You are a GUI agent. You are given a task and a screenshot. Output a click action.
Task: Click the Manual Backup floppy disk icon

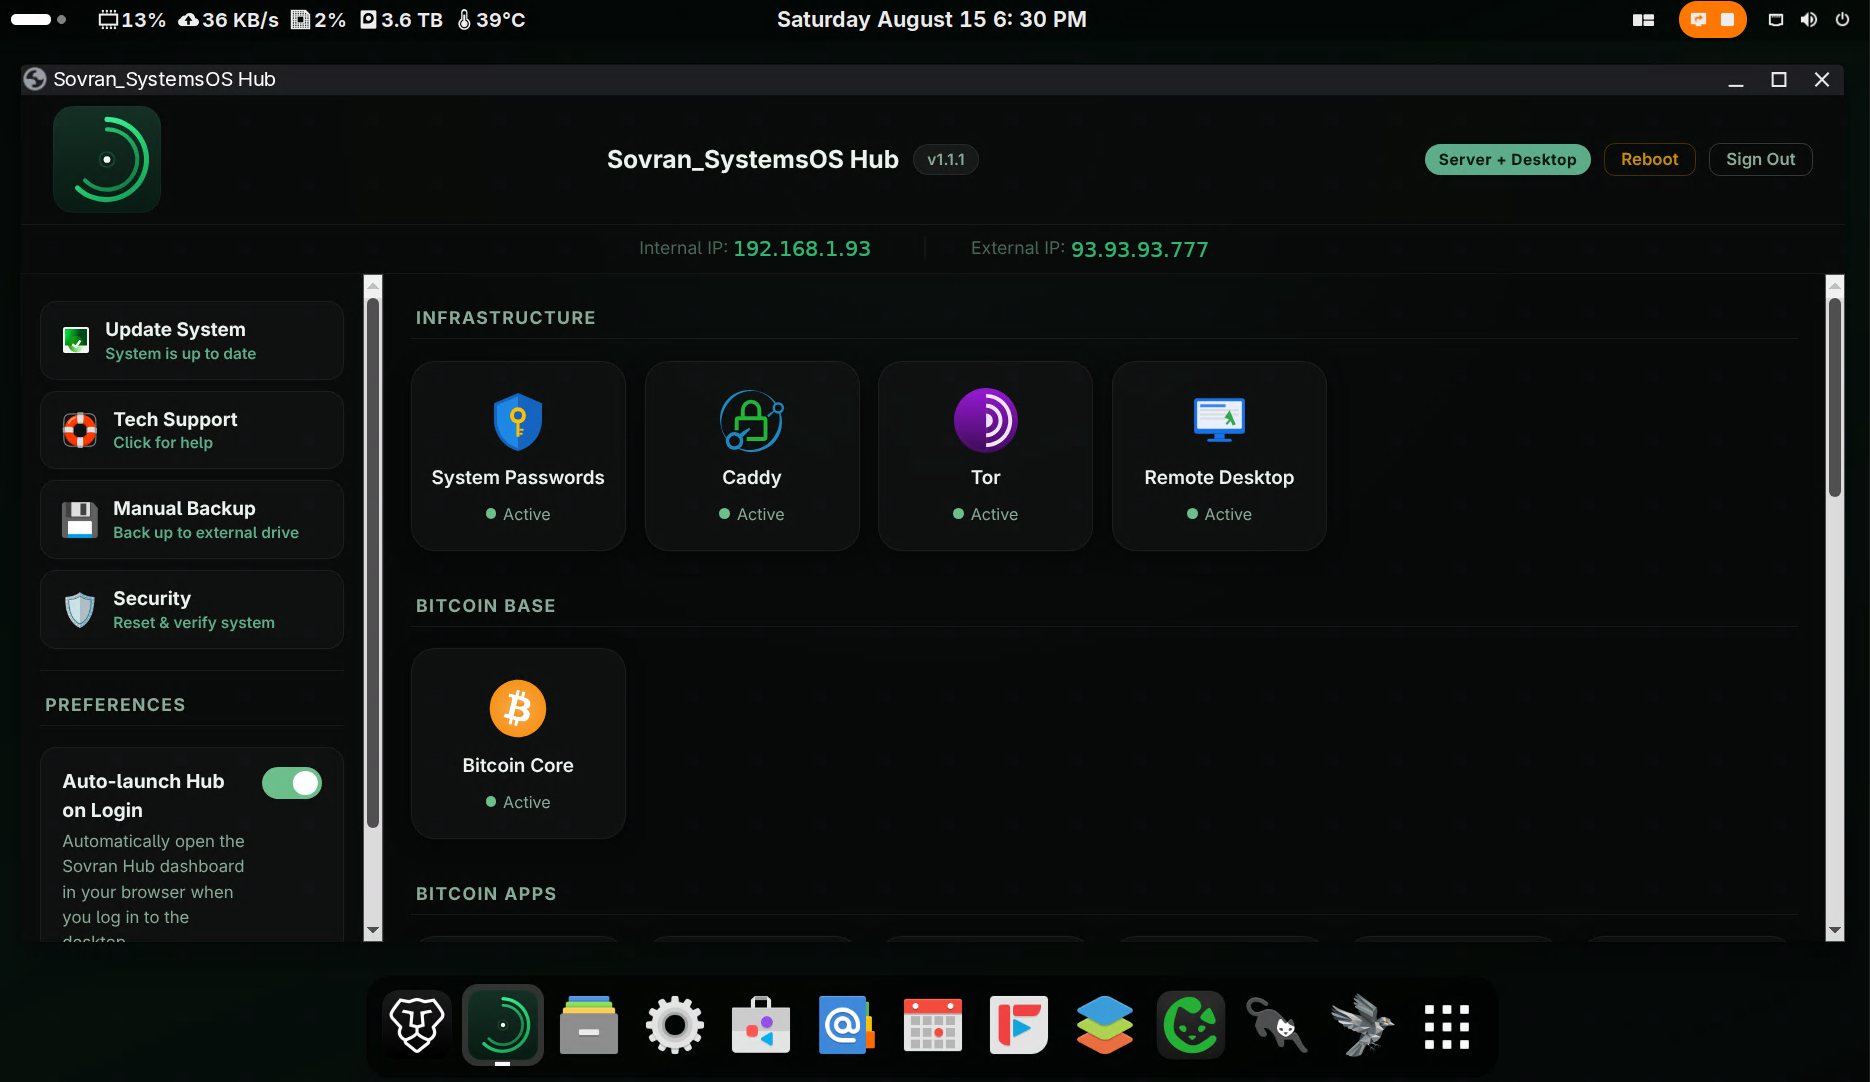80,520
